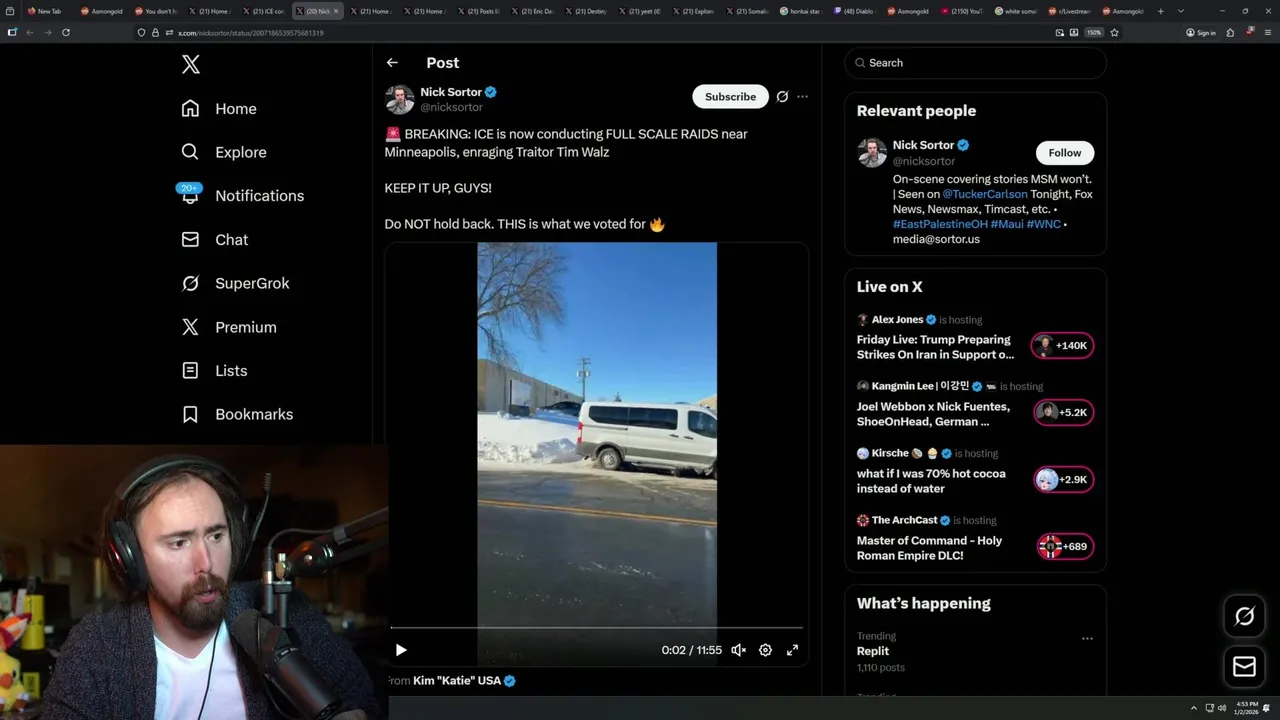This screenshot has height=720, width=1280.
Task: Go back with browser back arrow
Action: [x=29, y=32]
